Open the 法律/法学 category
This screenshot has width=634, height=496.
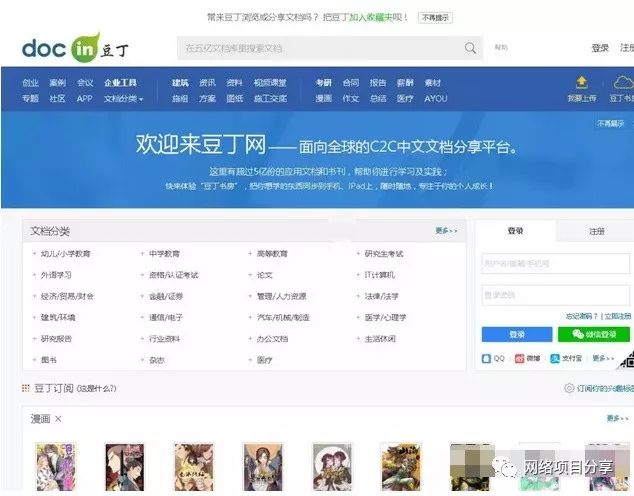pos(381,296)
